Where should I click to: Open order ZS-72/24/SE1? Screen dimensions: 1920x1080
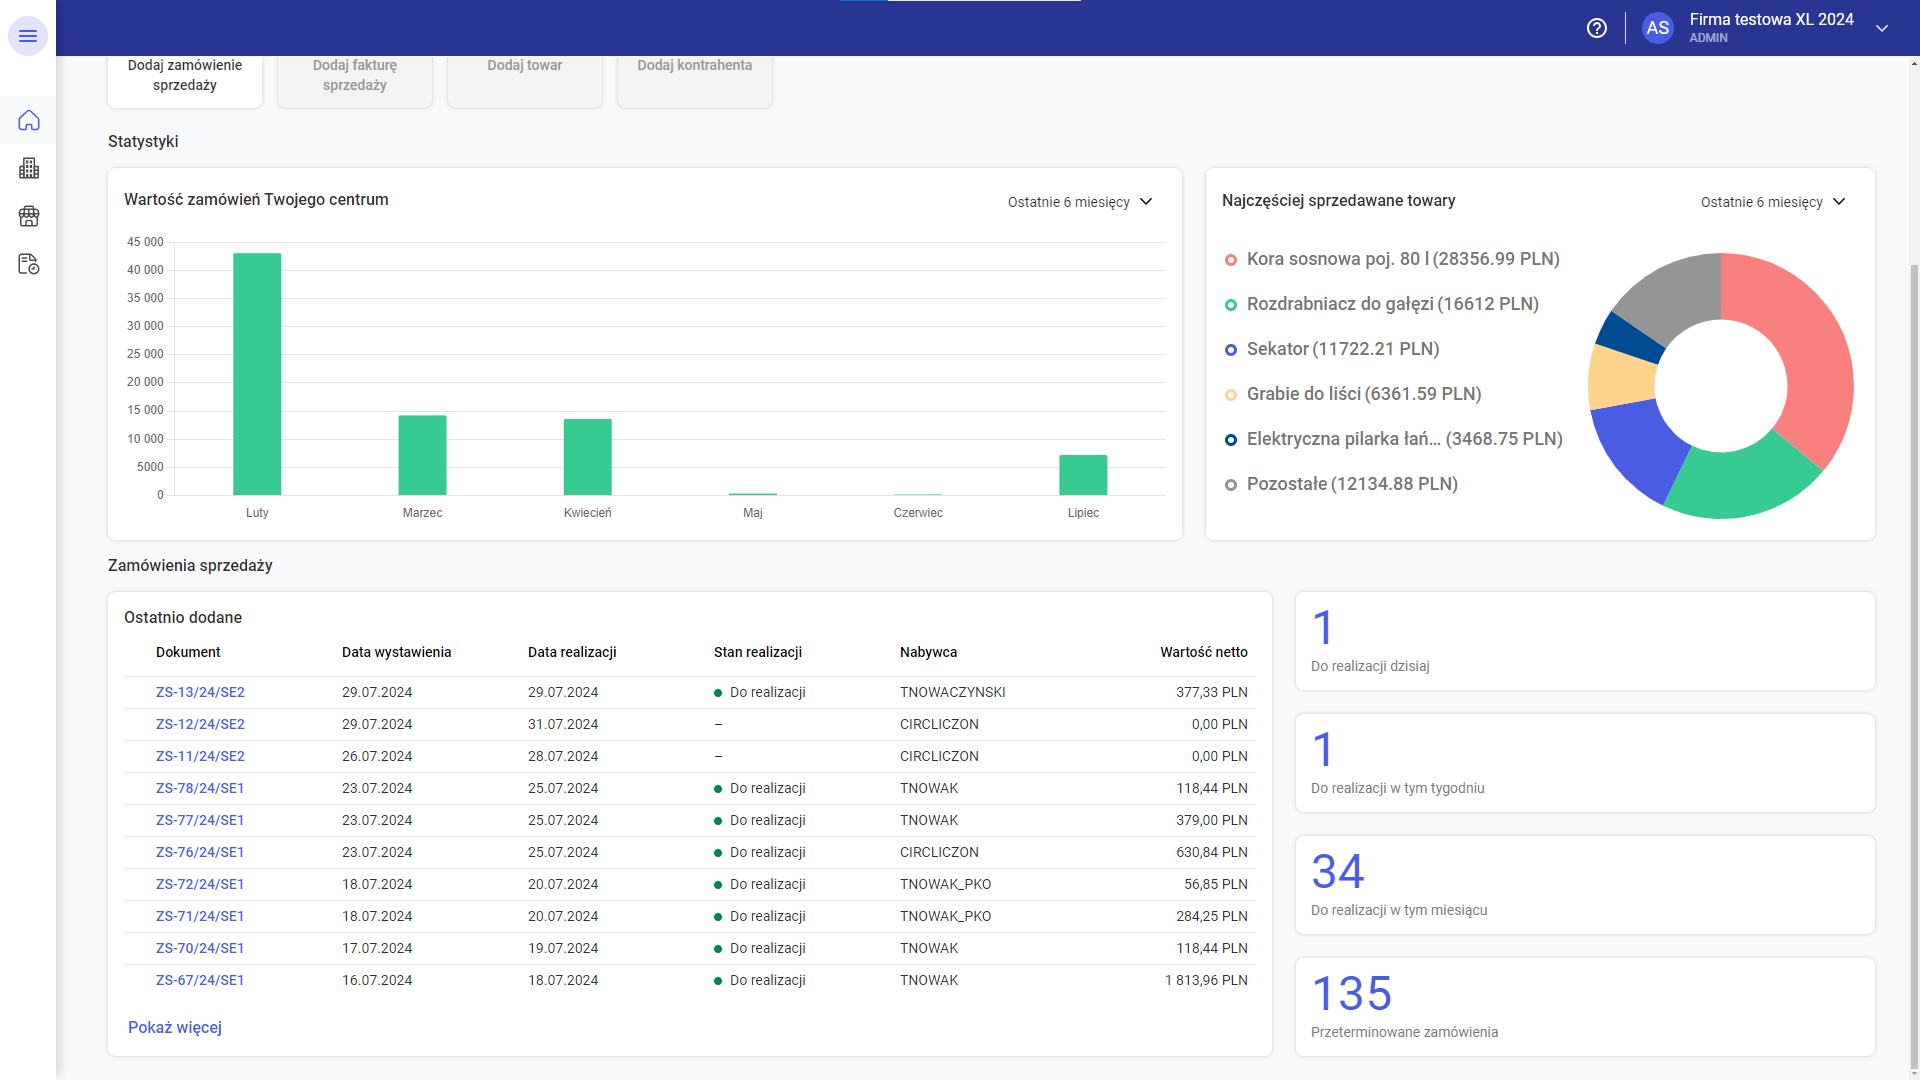[200, 884]
